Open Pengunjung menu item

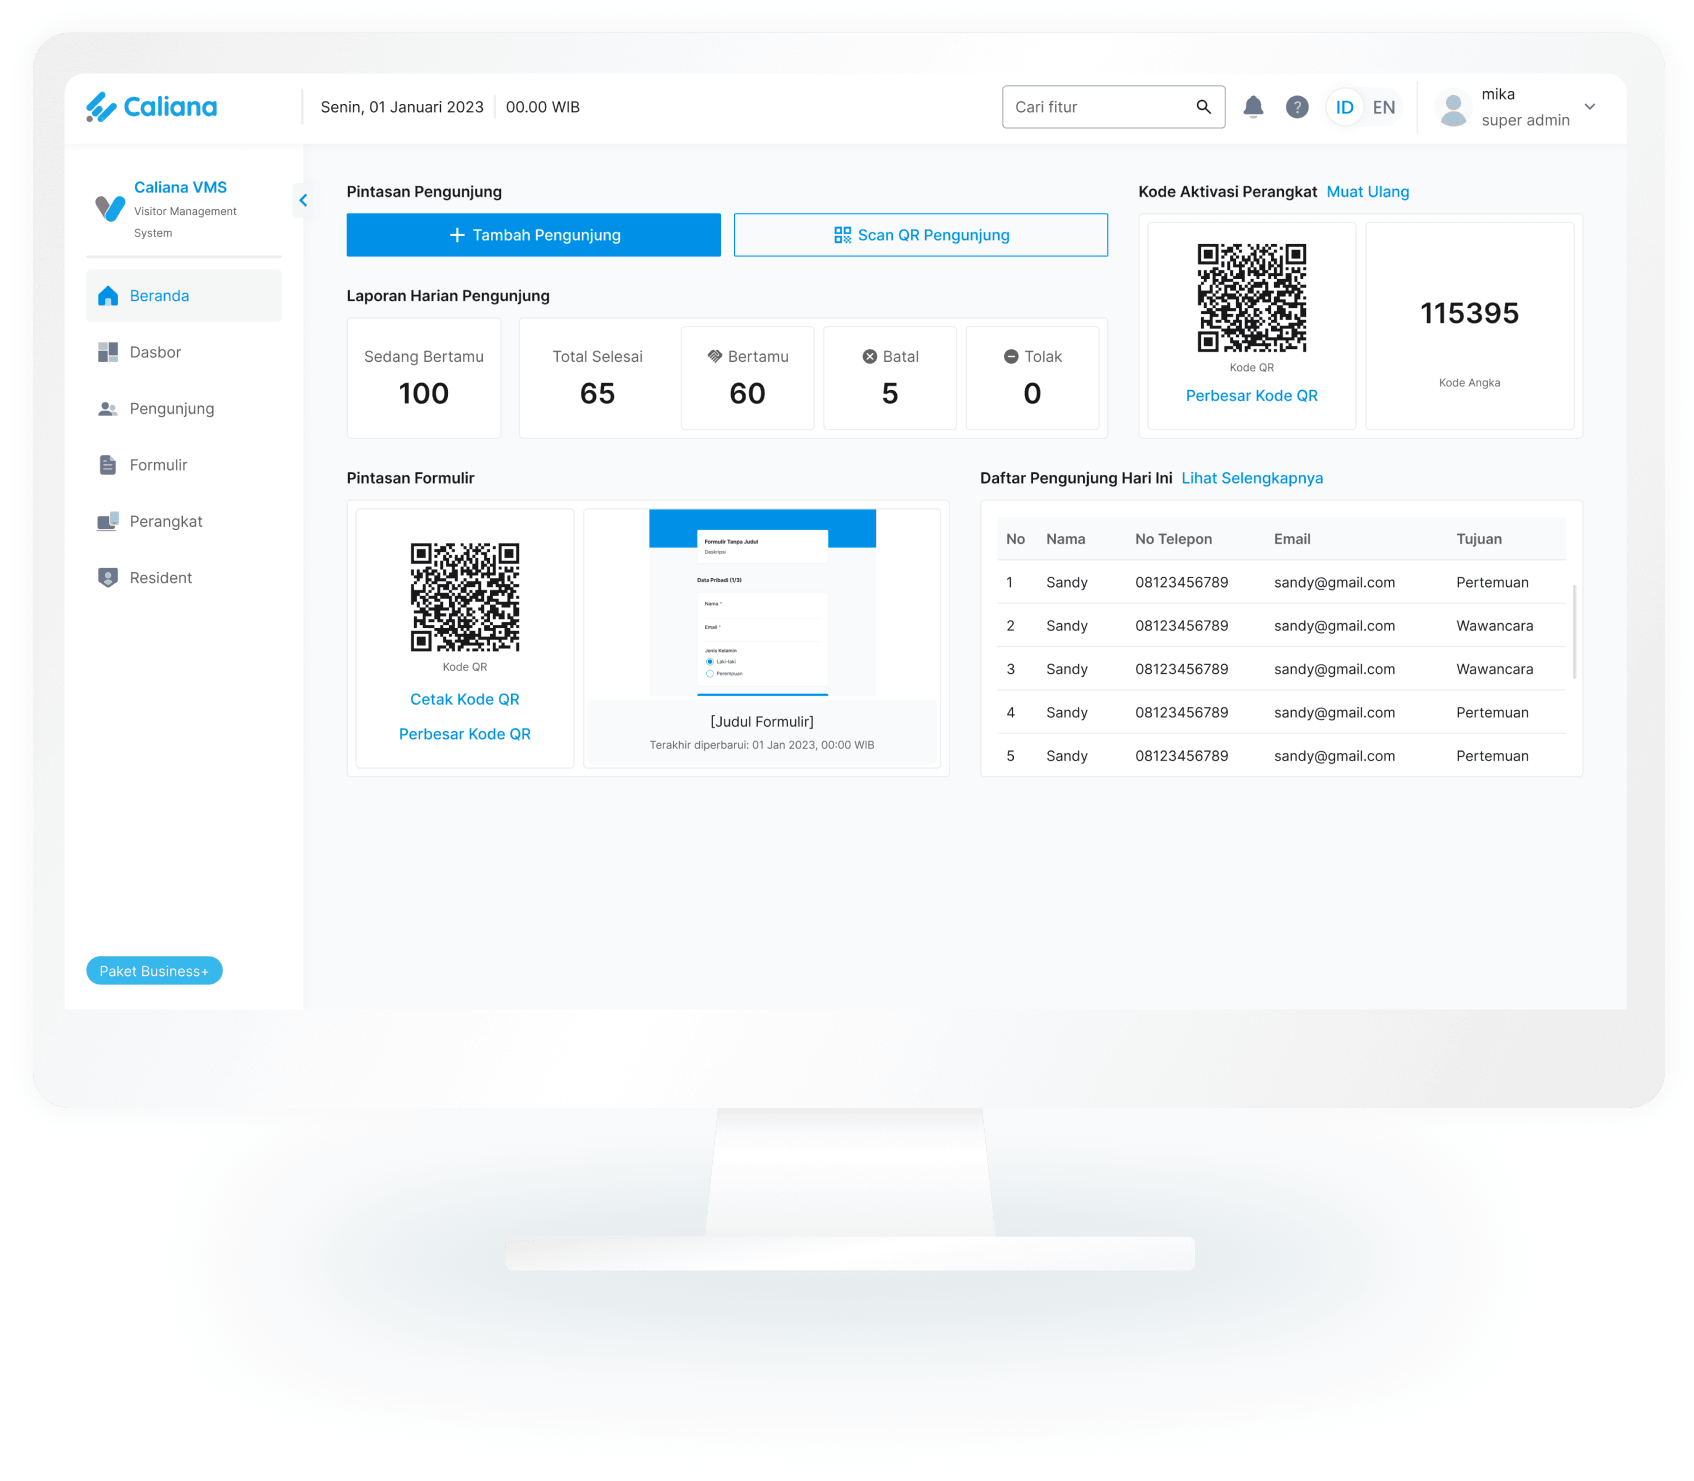click(184, 409)
